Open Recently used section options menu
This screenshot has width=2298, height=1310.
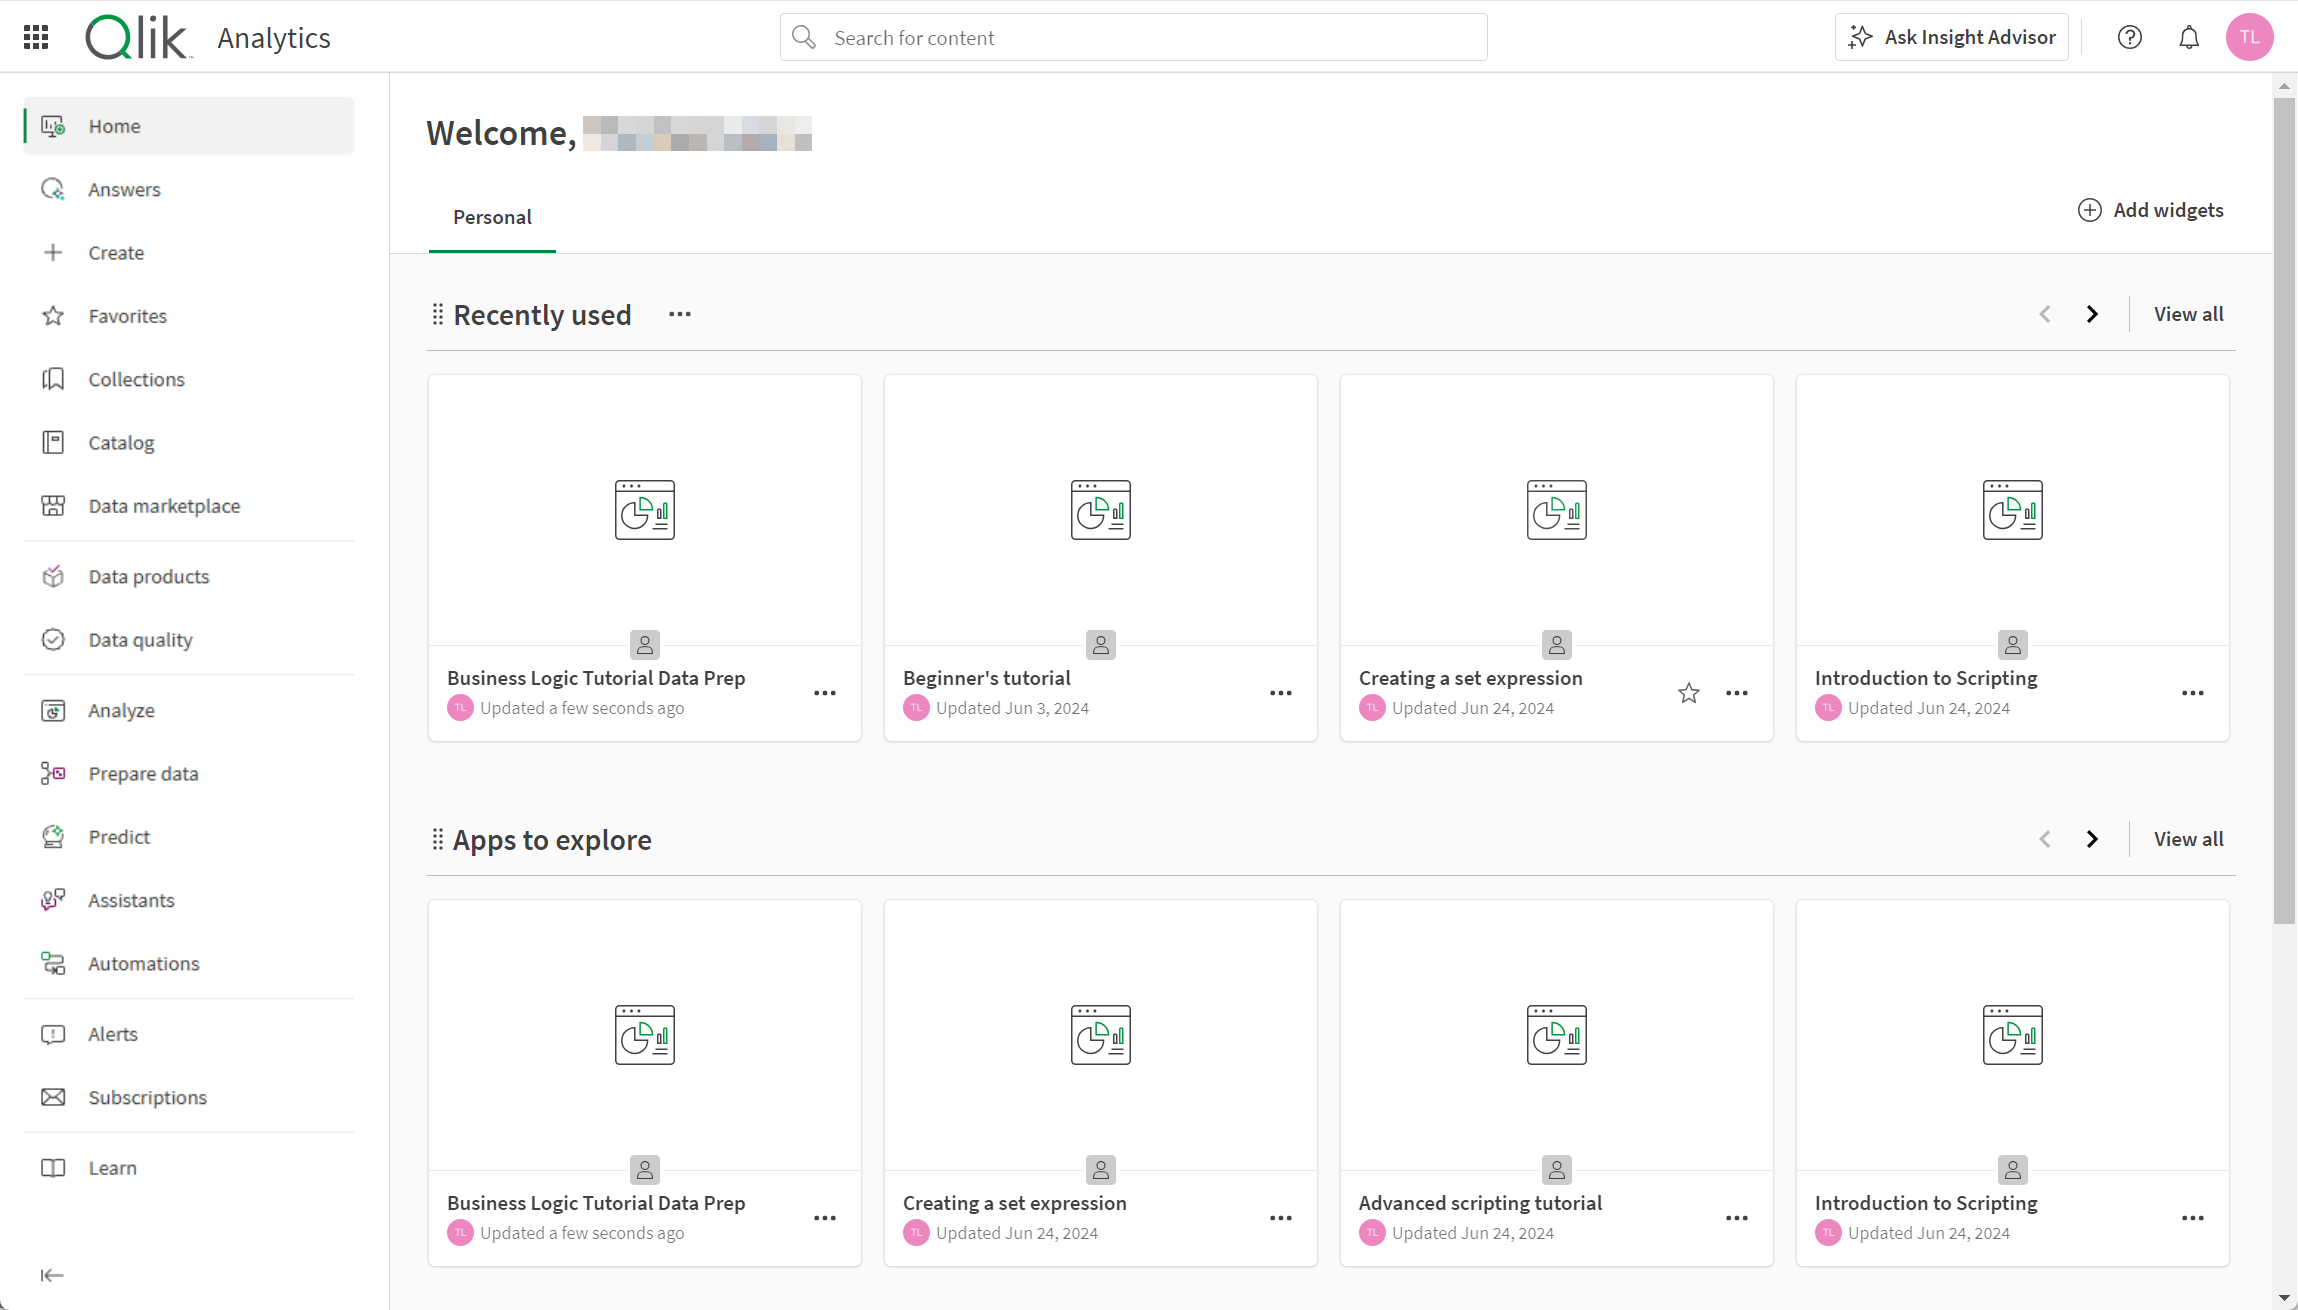(x=680, y=314)
